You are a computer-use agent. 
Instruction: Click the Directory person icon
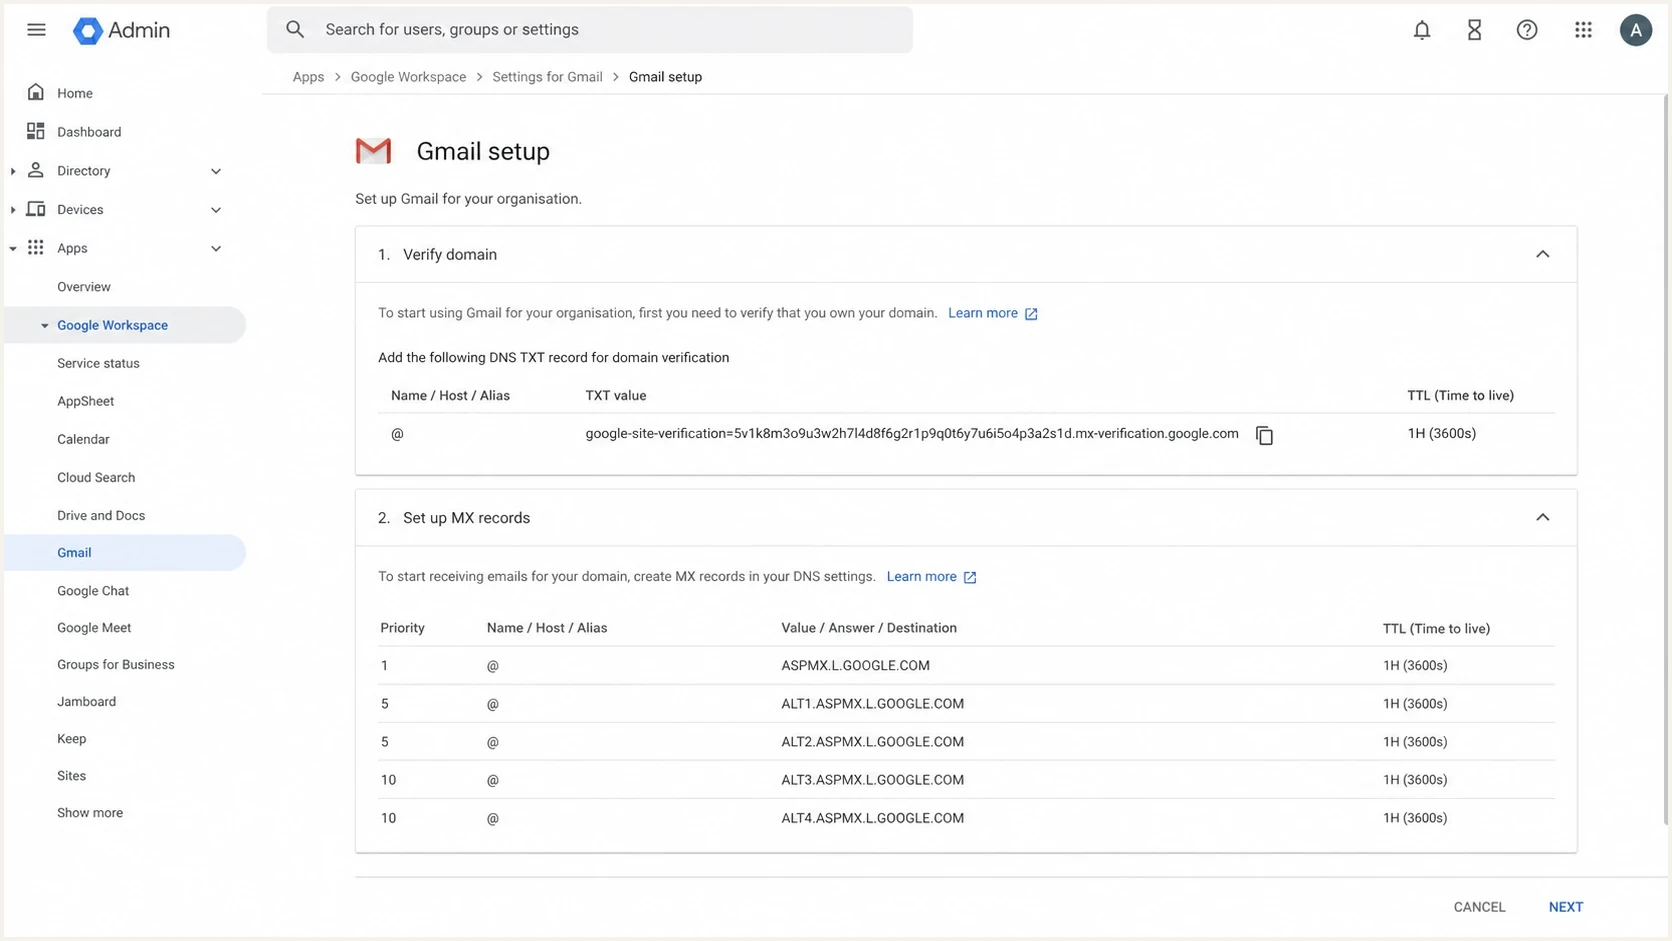(x=36, y=170)
